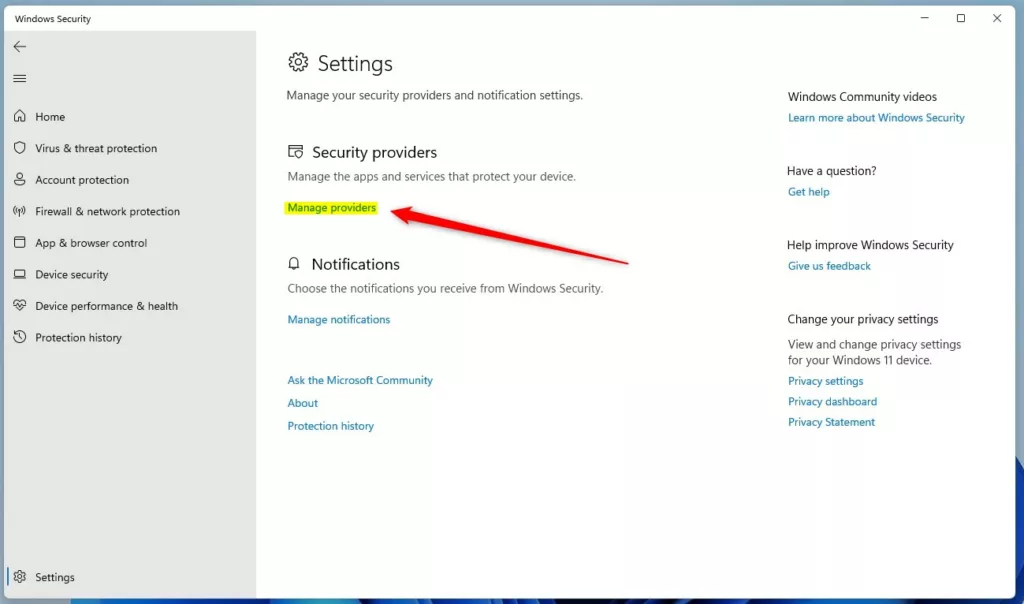Select Settings in the sidebar

pos(54,577)
